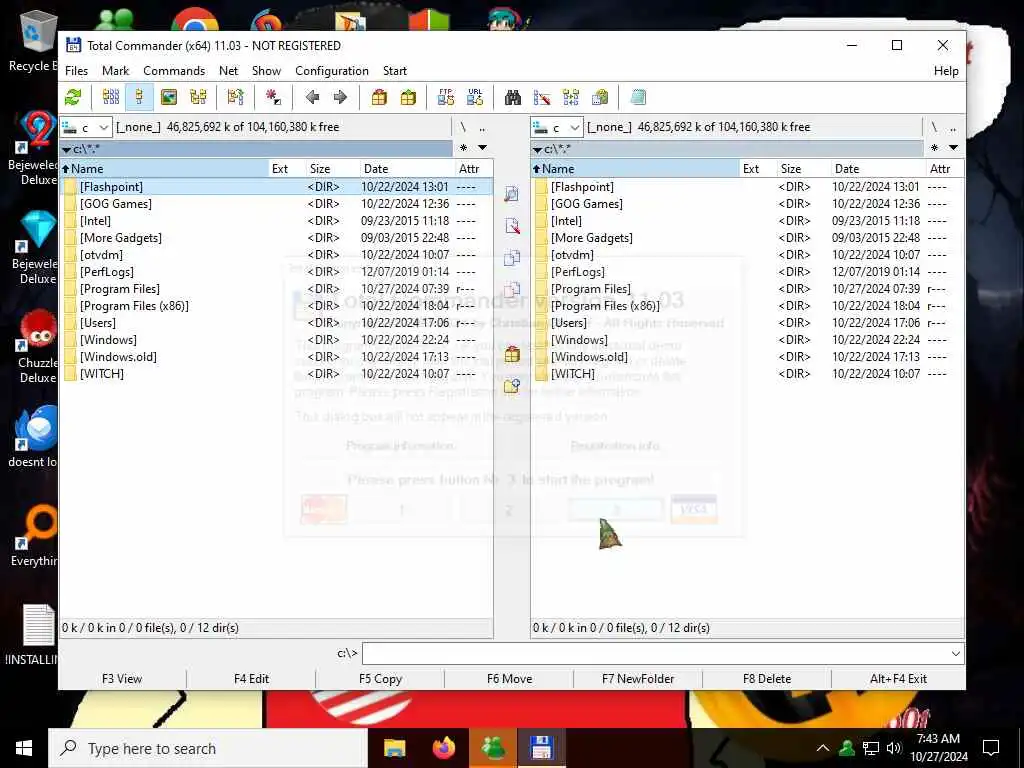
Task: Open the left panel directory history arrow
Action: click(x=482, y=148)
